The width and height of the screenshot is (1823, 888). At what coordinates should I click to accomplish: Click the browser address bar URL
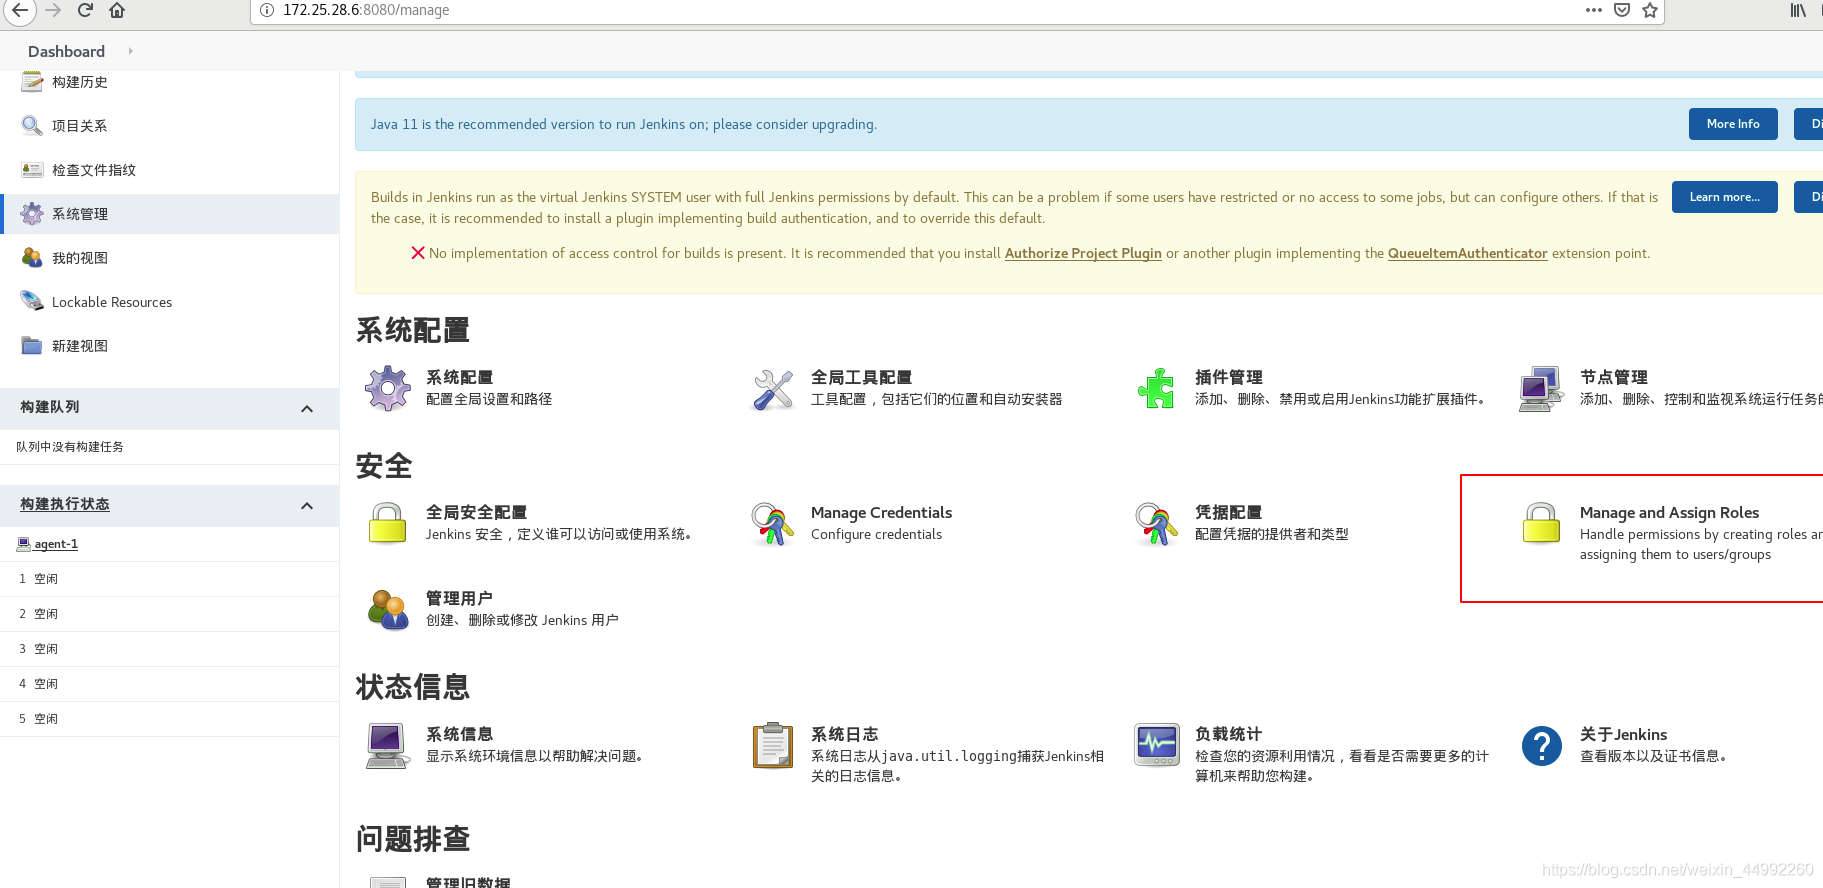pyautogui.click(x=366, y=10)
